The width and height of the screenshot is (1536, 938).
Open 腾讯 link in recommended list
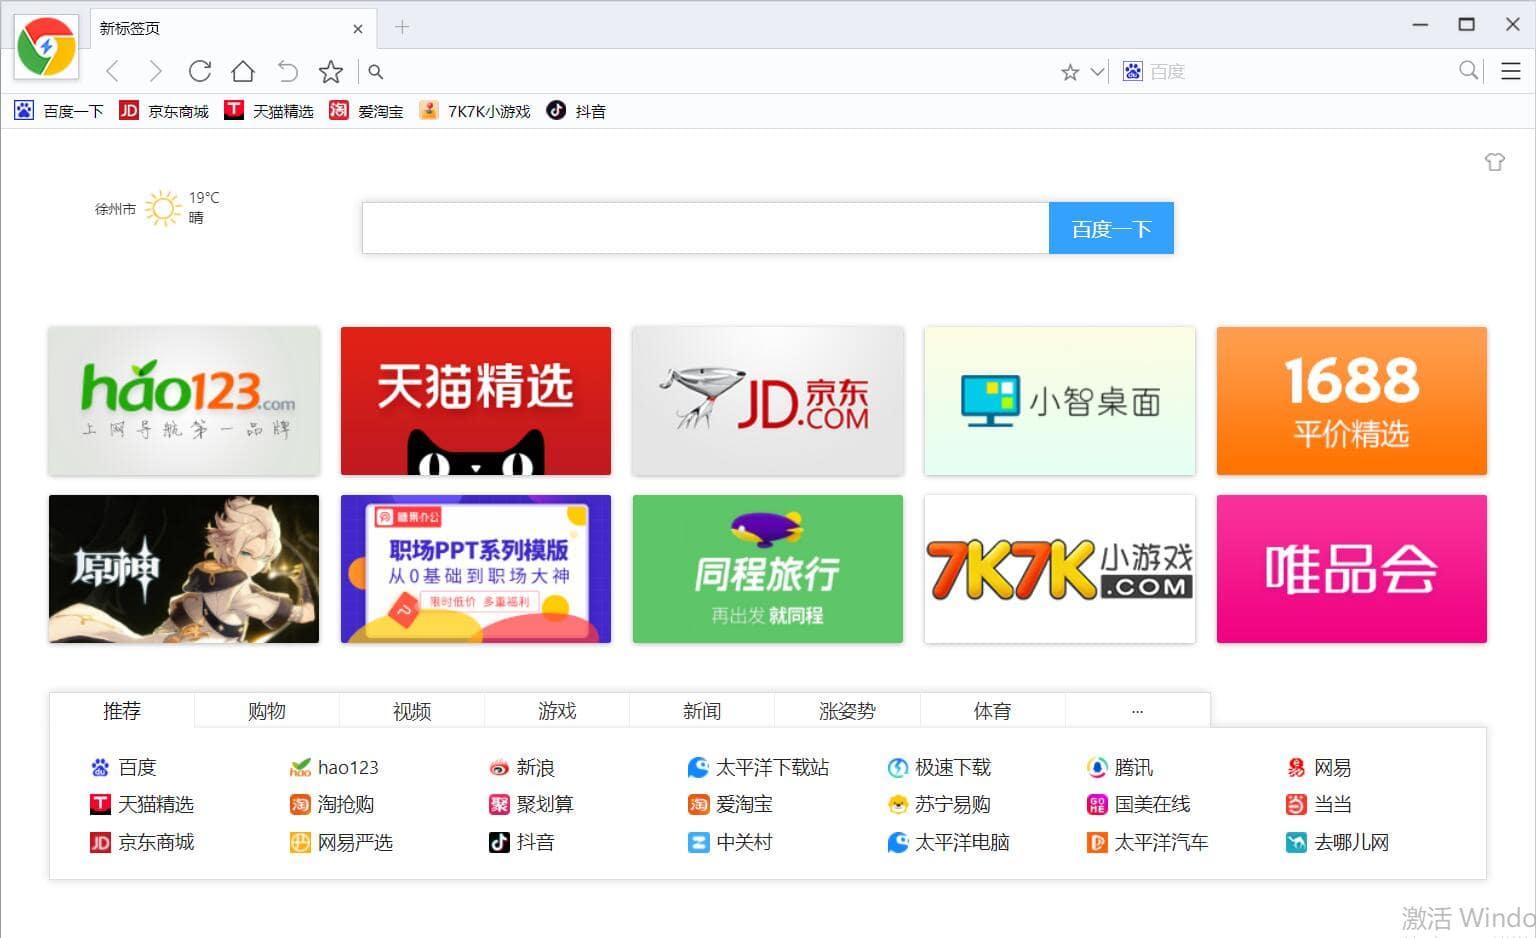point(1120,767)
